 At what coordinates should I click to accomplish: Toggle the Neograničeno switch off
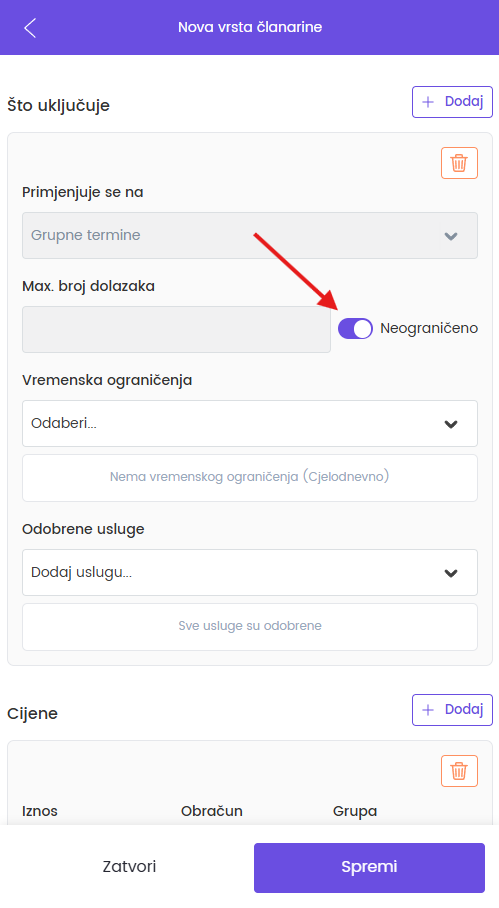tap(355, 328)
